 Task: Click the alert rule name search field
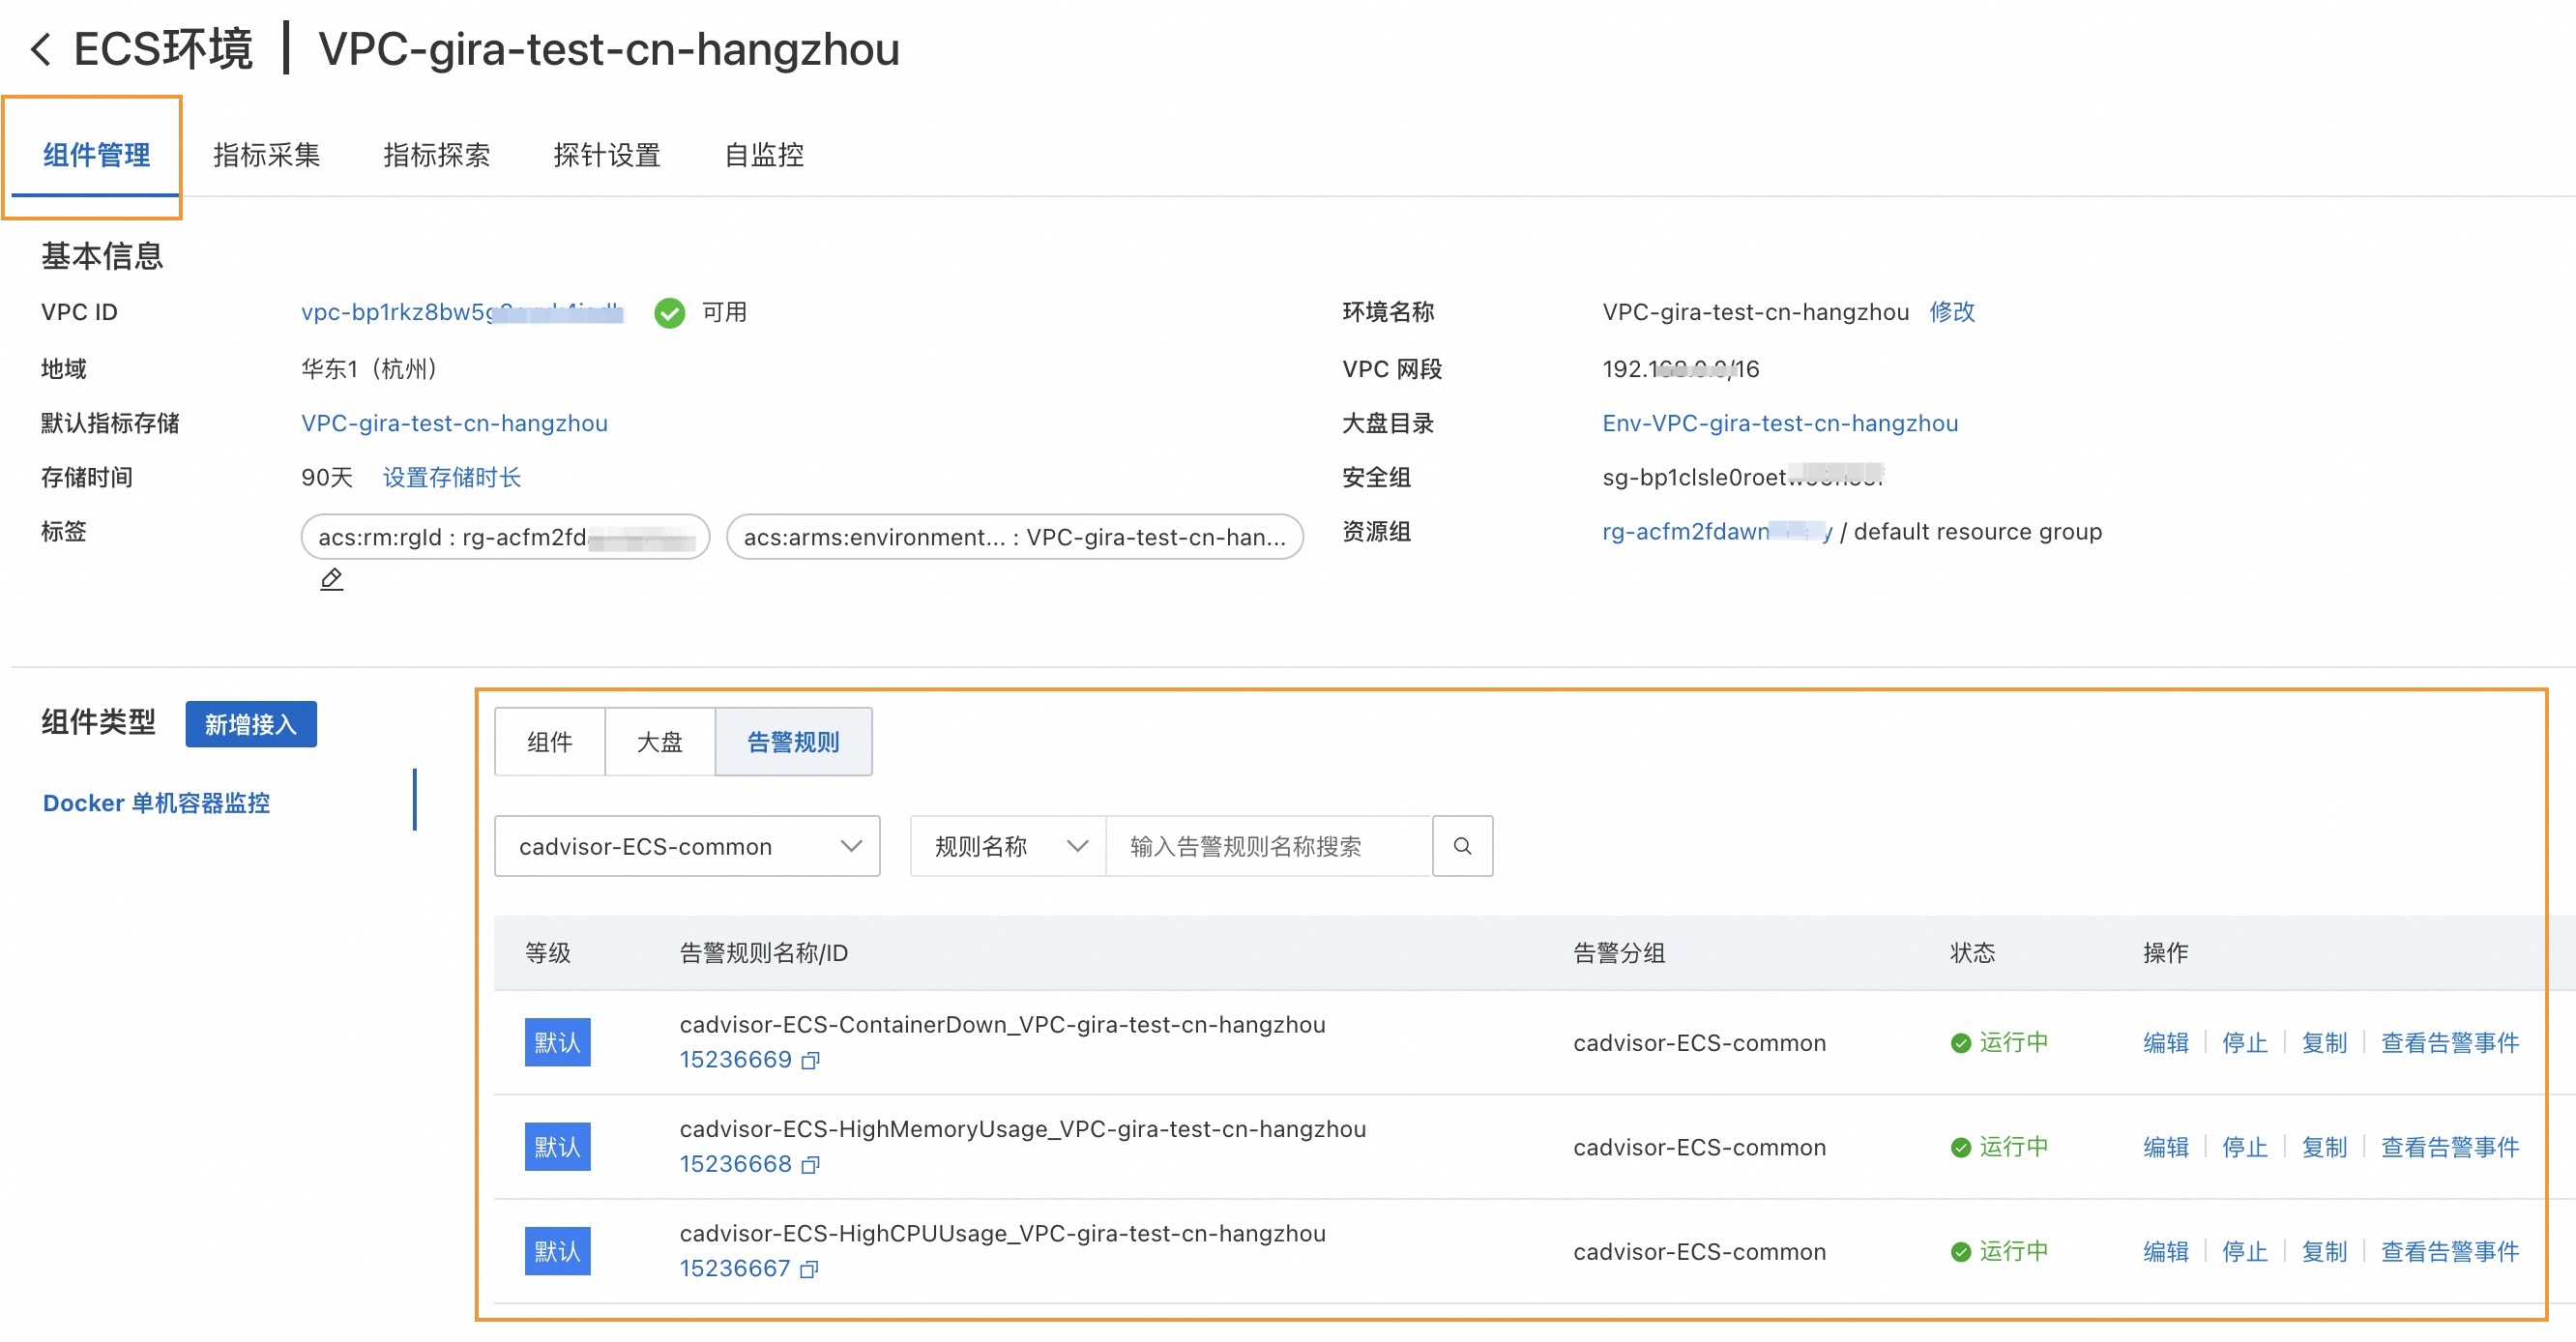(1268, 846)
